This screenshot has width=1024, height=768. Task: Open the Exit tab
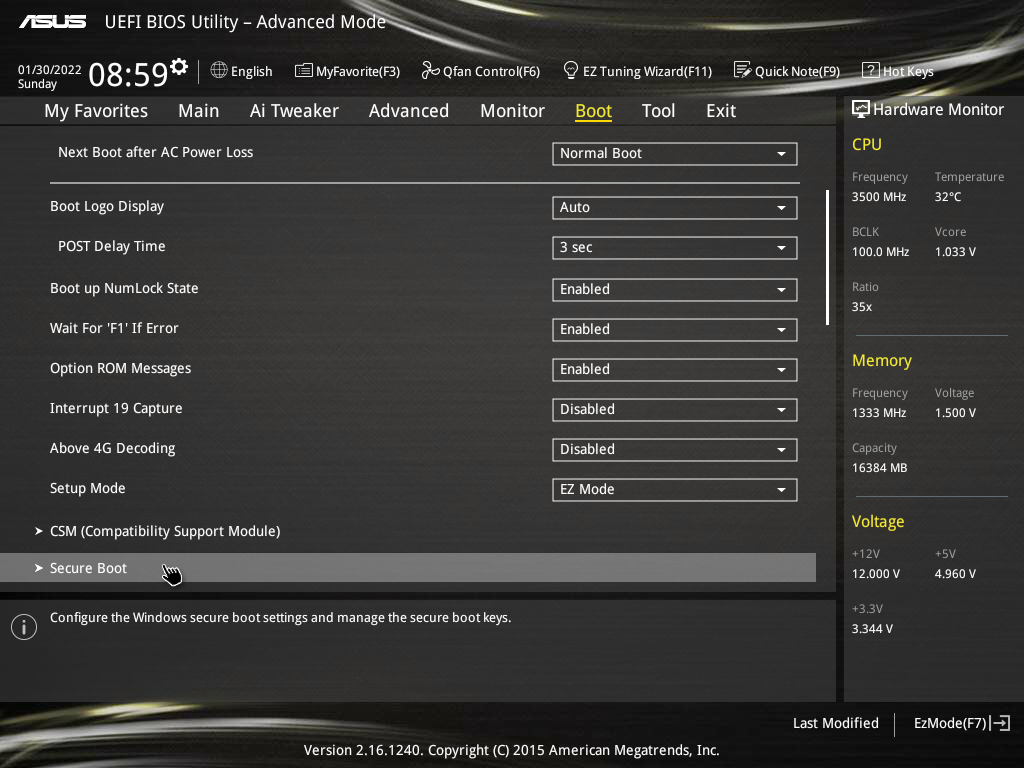[x=721, y=111]
